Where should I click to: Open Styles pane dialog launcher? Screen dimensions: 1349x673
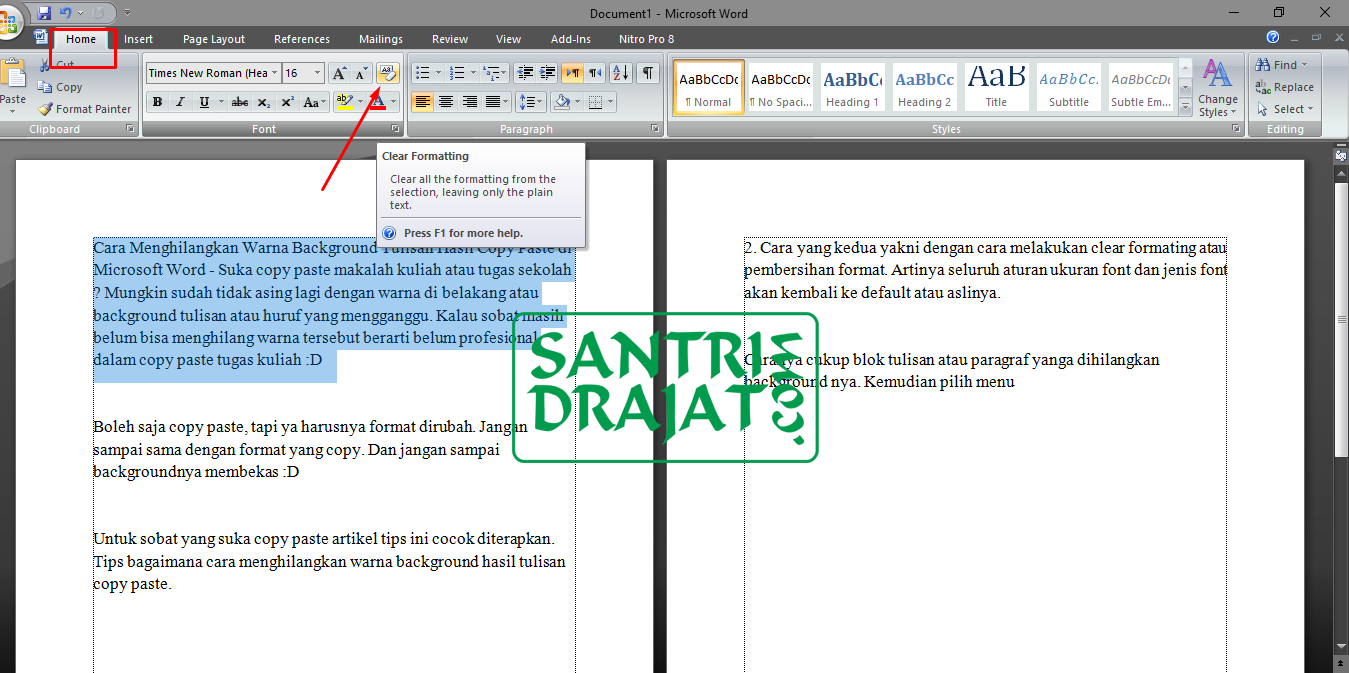point(1235,129)
